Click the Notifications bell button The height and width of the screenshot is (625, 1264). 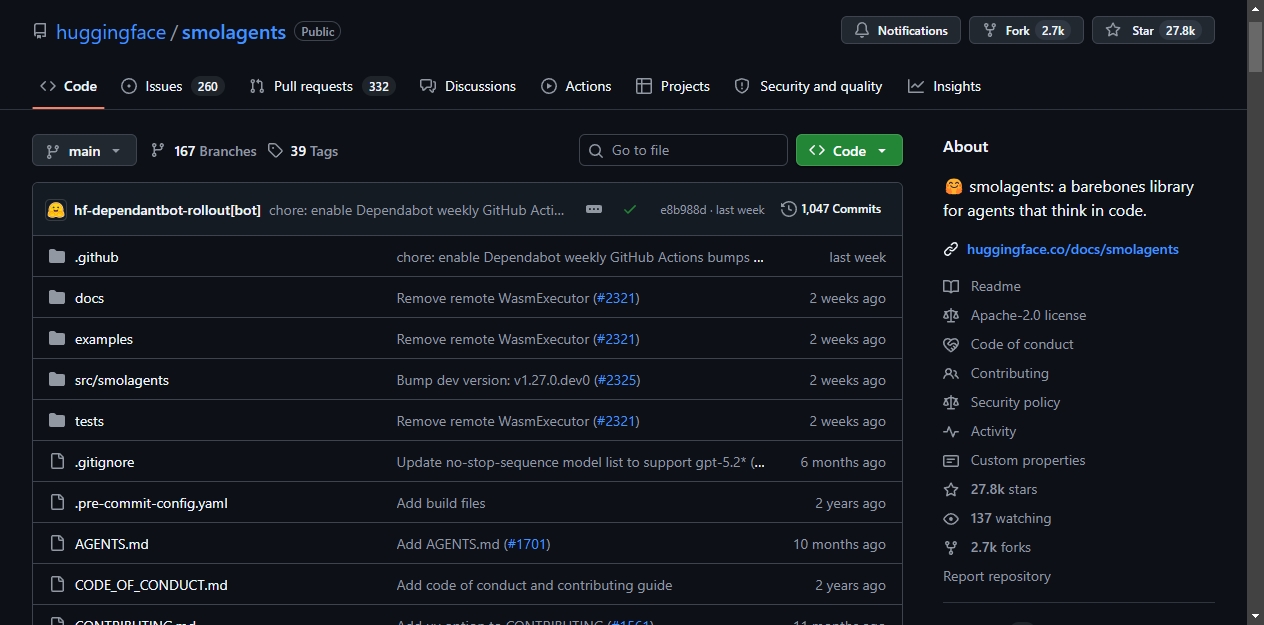(901, 31)
